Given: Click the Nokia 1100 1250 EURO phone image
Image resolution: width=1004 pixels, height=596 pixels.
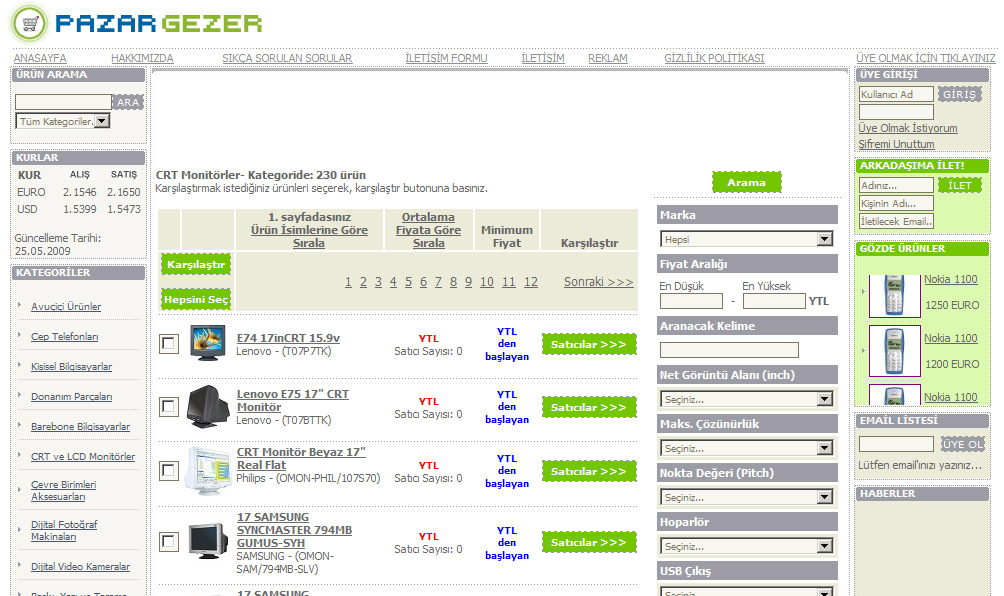Looking at the screenshot, I should coord(895,295).
